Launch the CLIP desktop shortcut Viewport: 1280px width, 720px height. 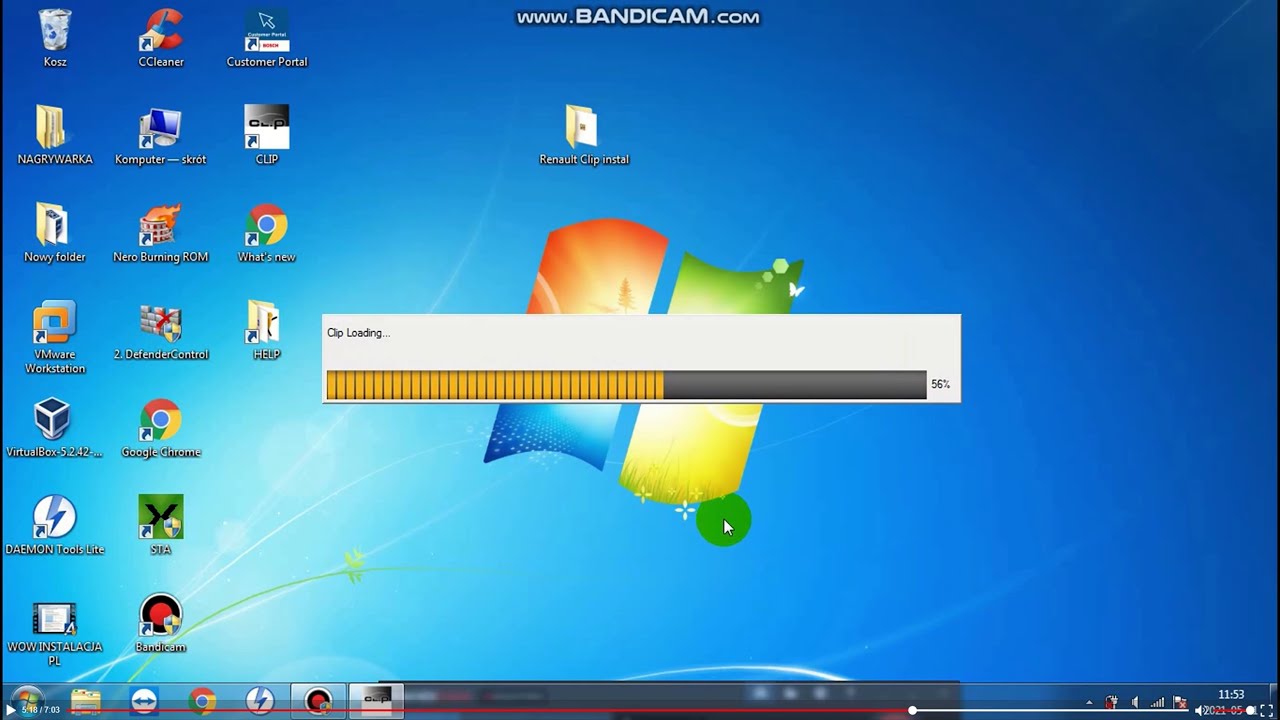pyautogui.click(x=267, y=135)
